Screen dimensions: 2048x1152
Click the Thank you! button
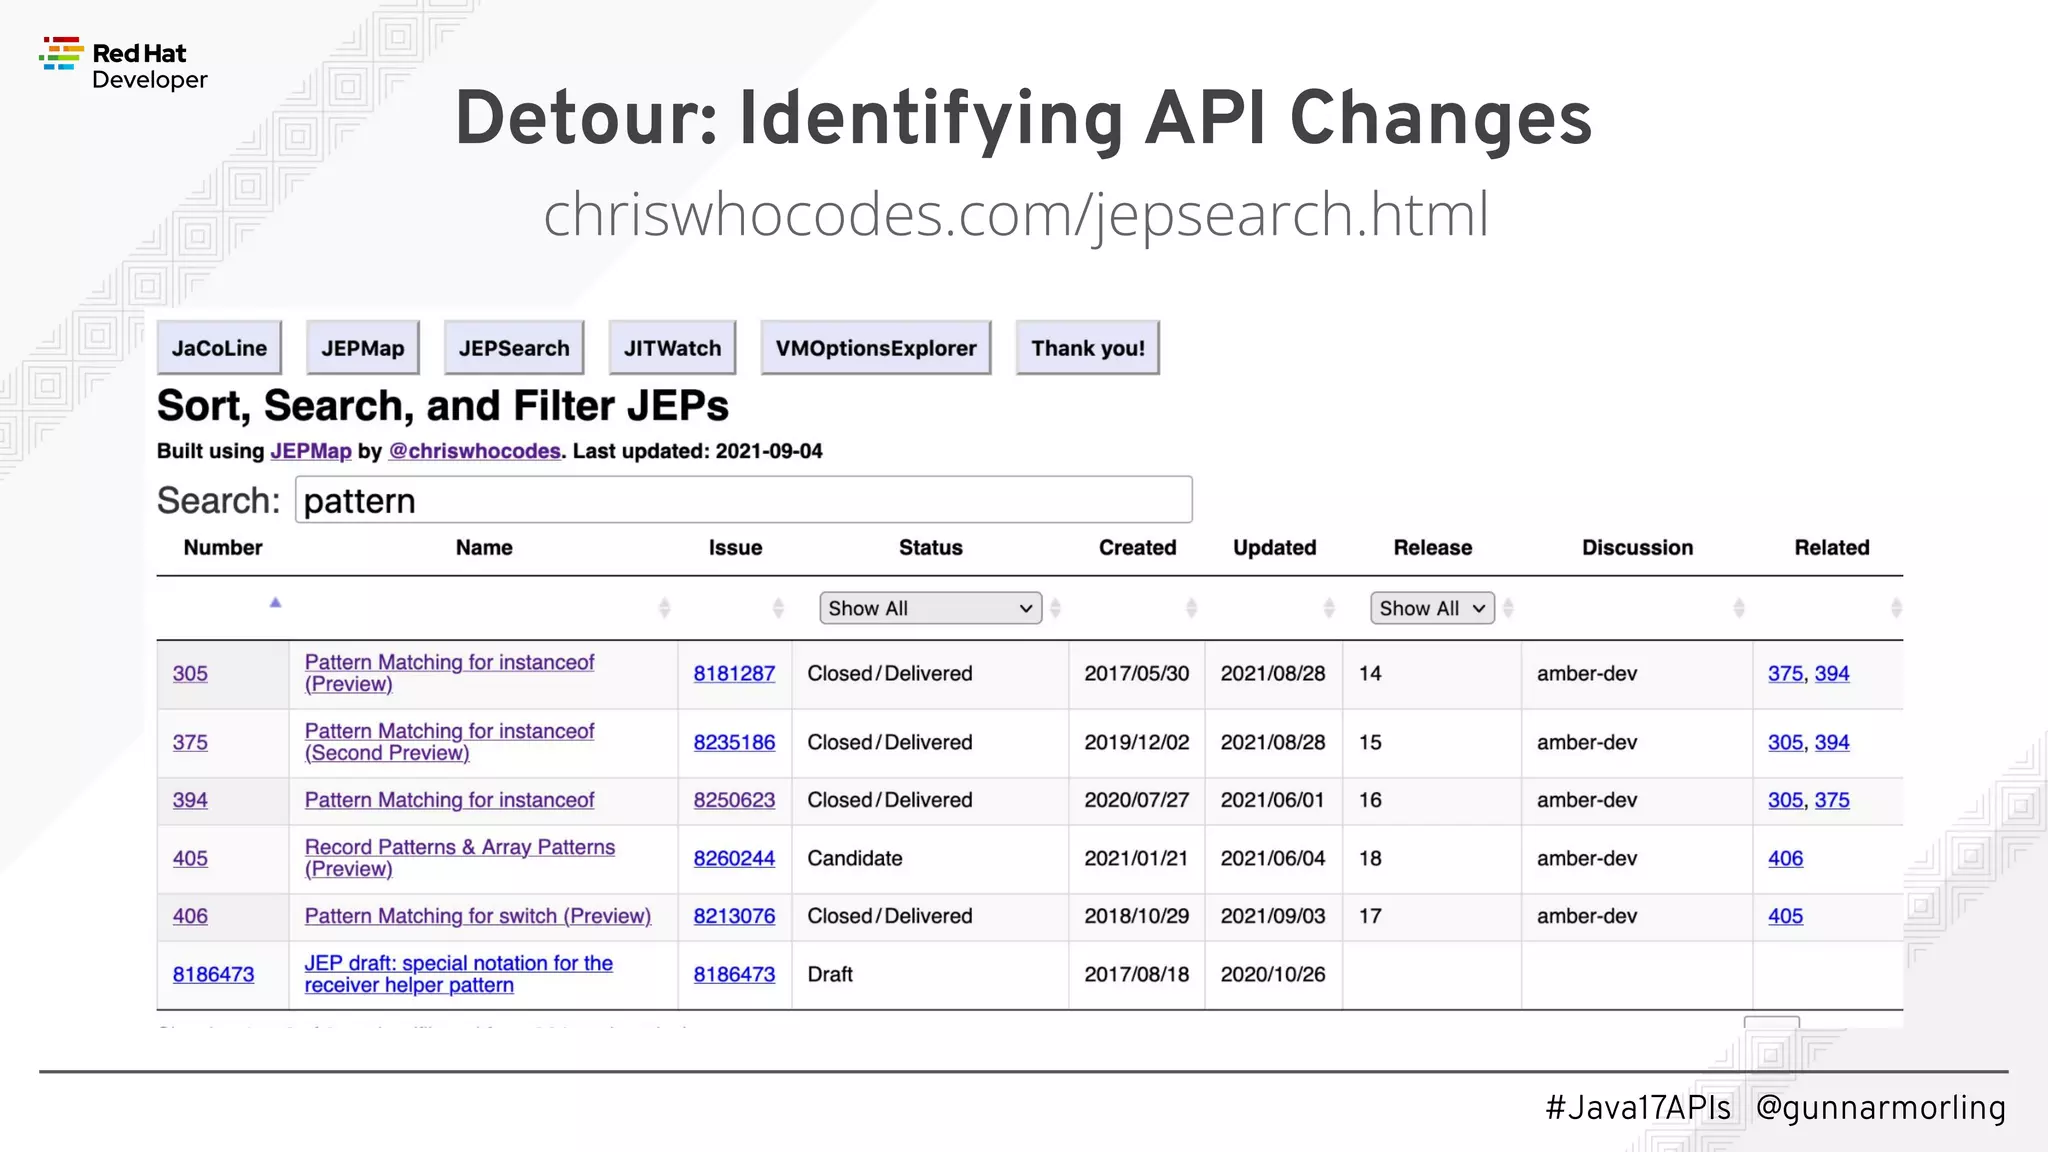tap(1088, 348)
